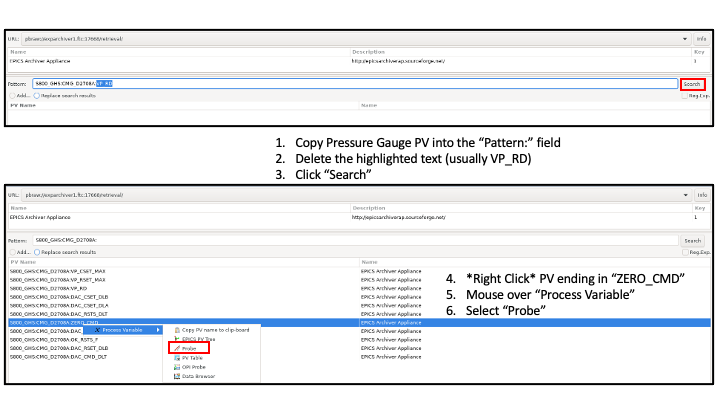The width and height of the screenshot is (720, 405).
Task: Click the PV Table icon in the submenu
Action: tap(175, 357)
